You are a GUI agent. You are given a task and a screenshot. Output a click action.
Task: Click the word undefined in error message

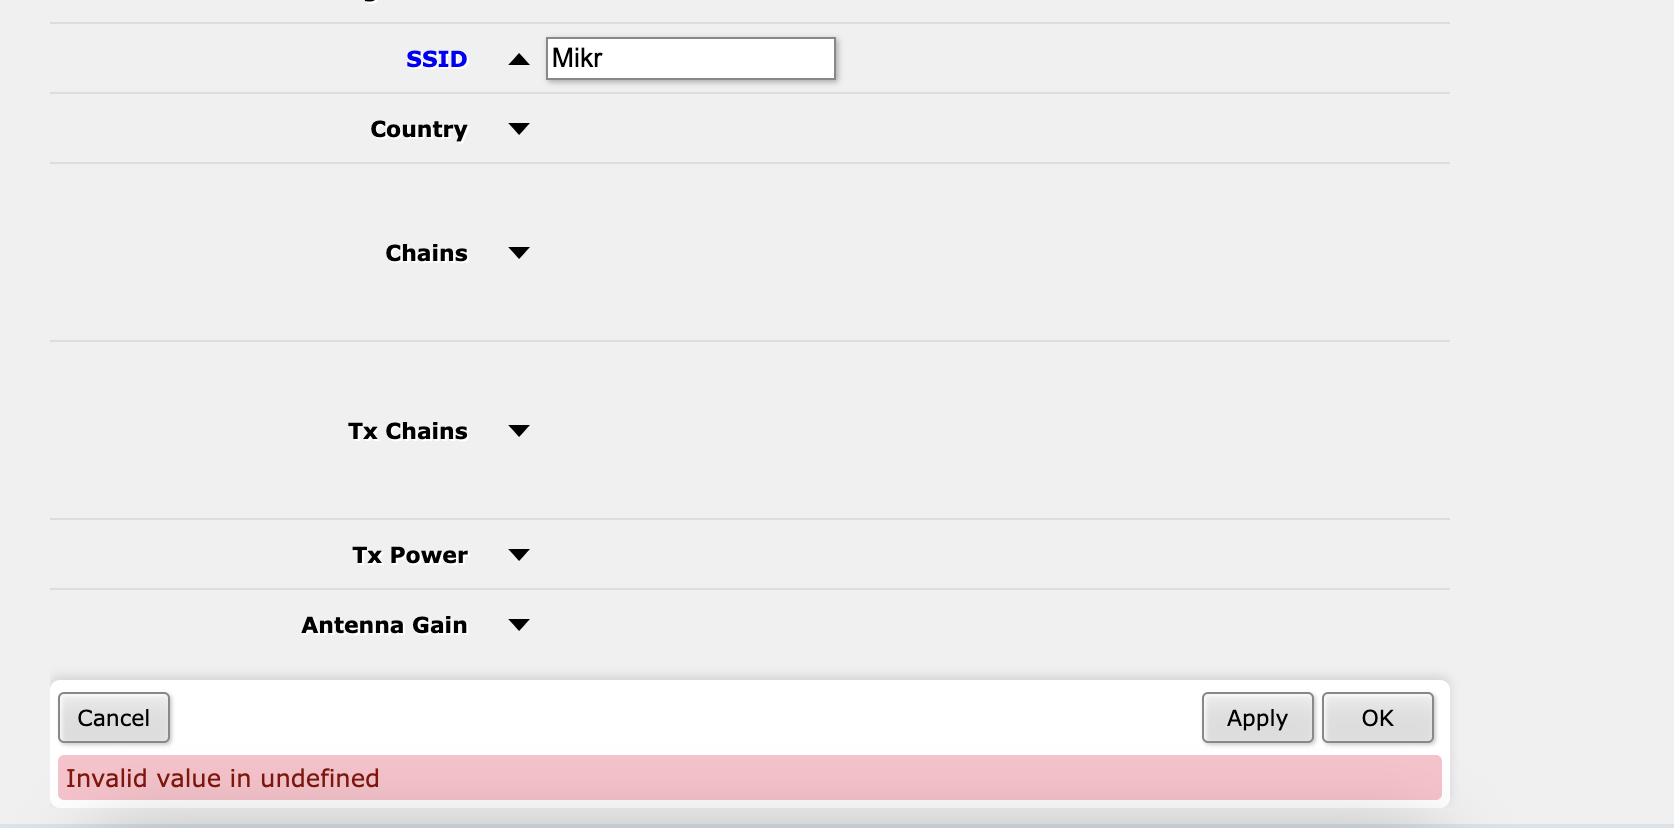coord(320,778)
